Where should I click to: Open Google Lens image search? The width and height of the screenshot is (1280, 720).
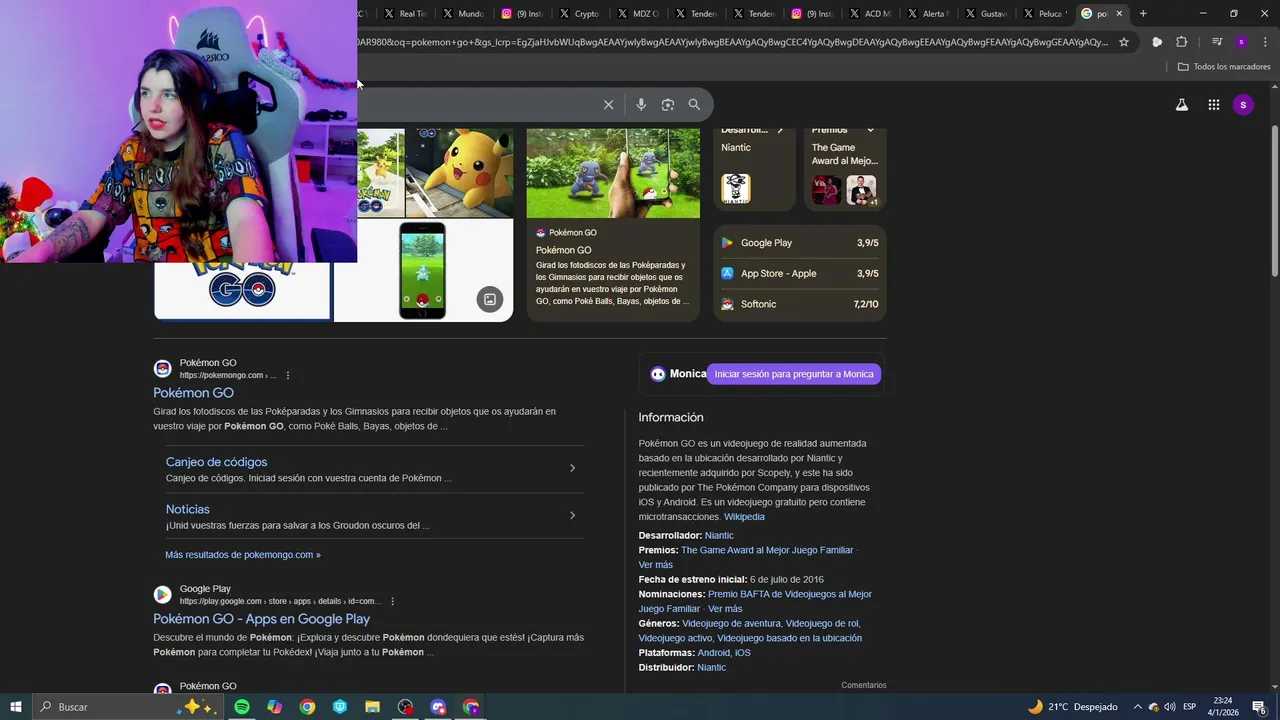668,105
